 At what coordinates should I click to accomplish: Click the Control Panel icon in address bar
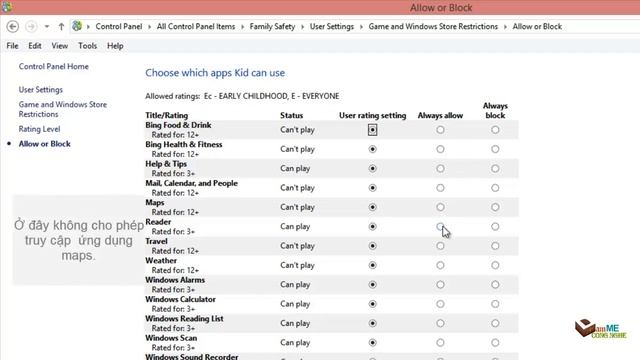(77, 26)
